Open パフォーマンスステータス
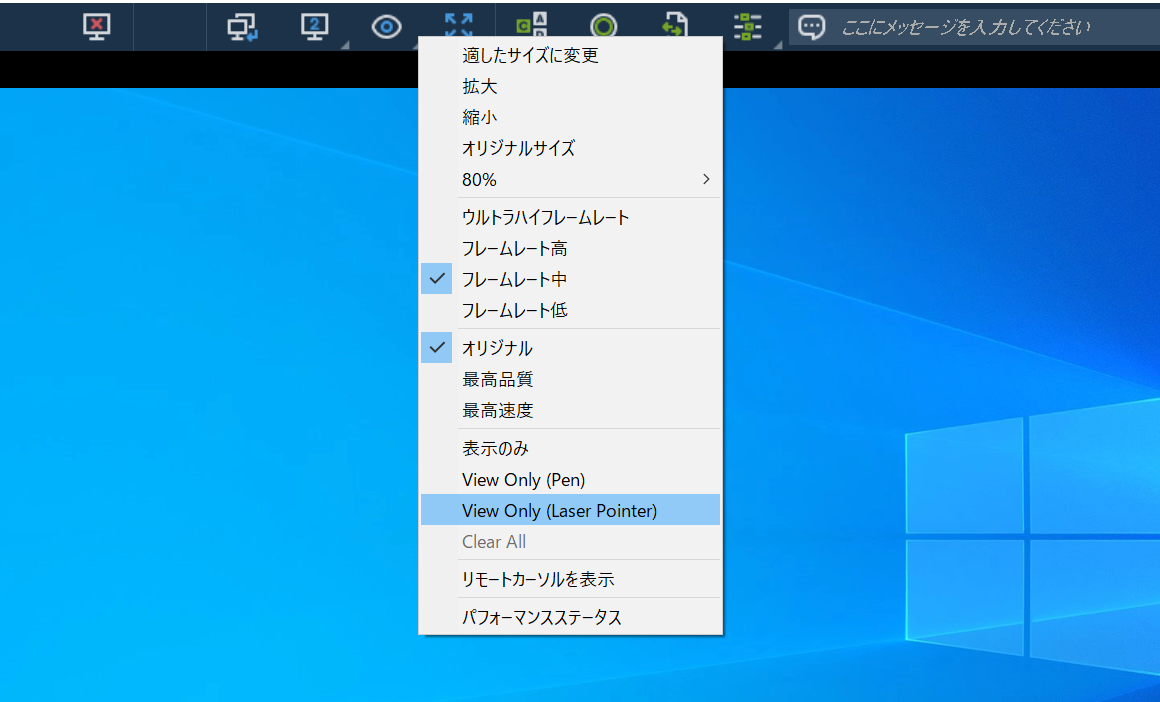This screenshot has height=702, width=1160. tap(570, 617)
